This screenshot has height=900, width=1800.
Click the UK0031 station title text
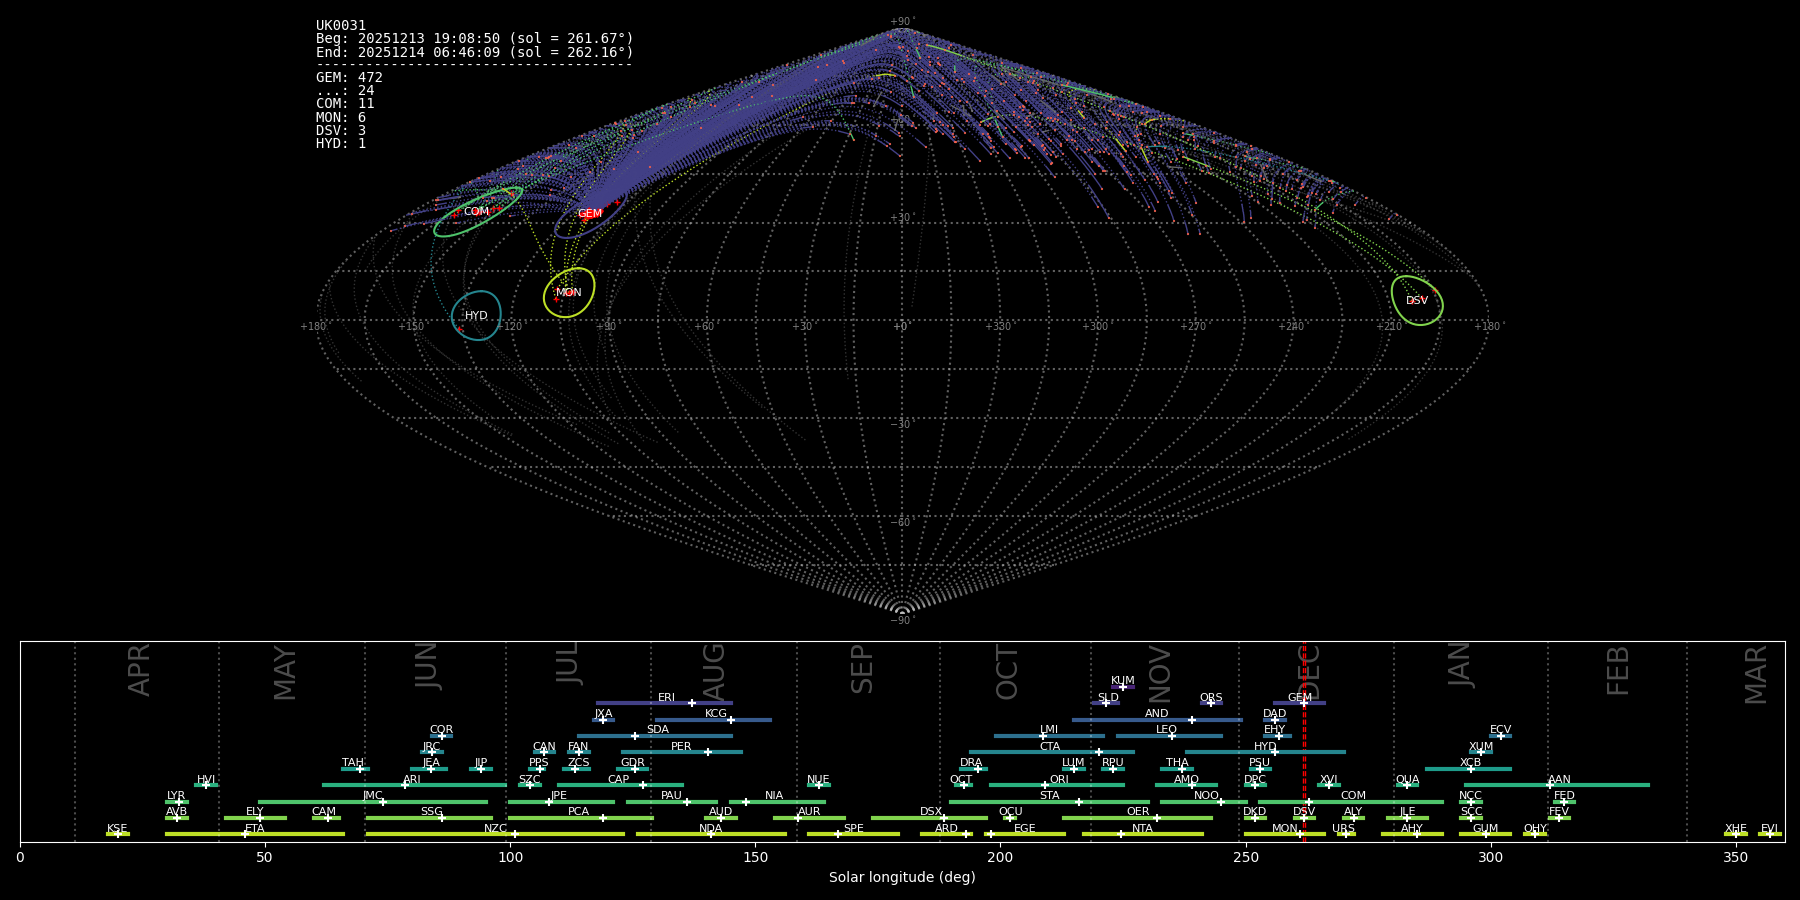(341, 25)
